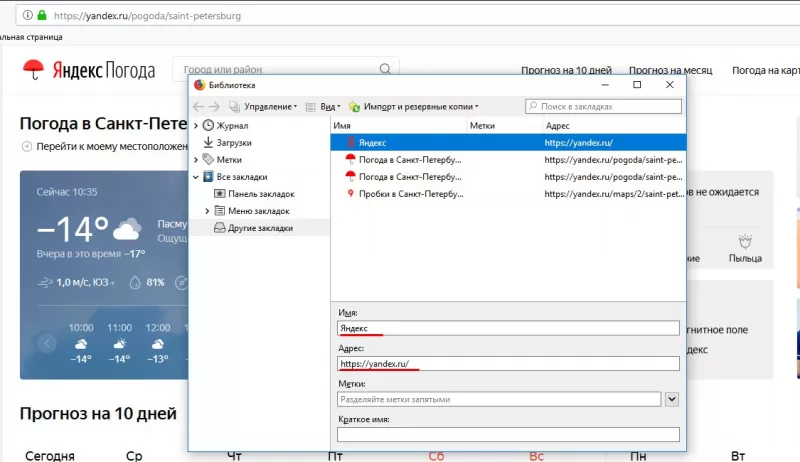800x462 pixels.
Task: Expand the Журнал tree node
Action: [x=196, y=125]
